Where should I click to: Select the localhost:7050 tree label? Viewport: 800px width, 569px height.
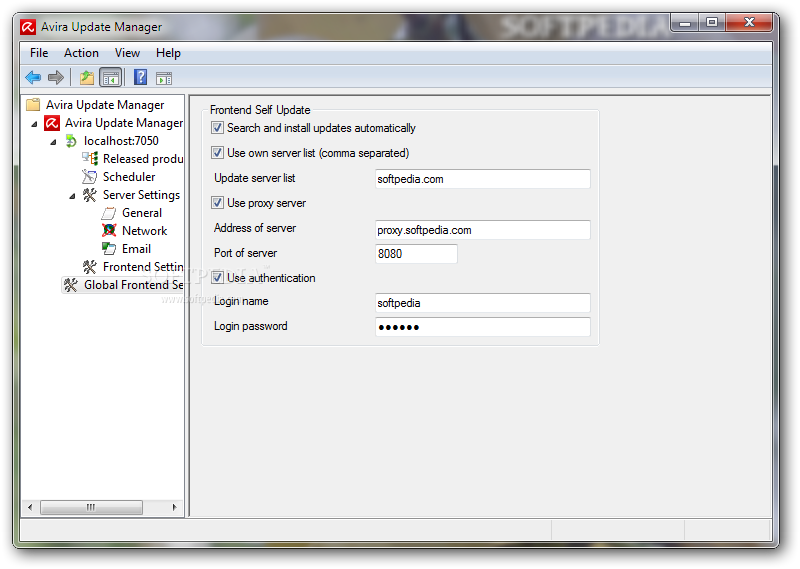121,141
